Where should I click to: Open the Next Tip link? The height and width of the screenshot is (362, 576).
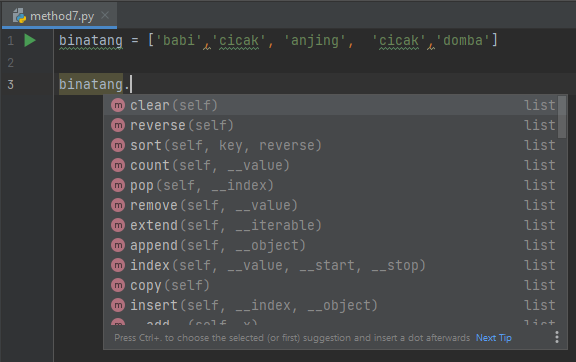494,338
